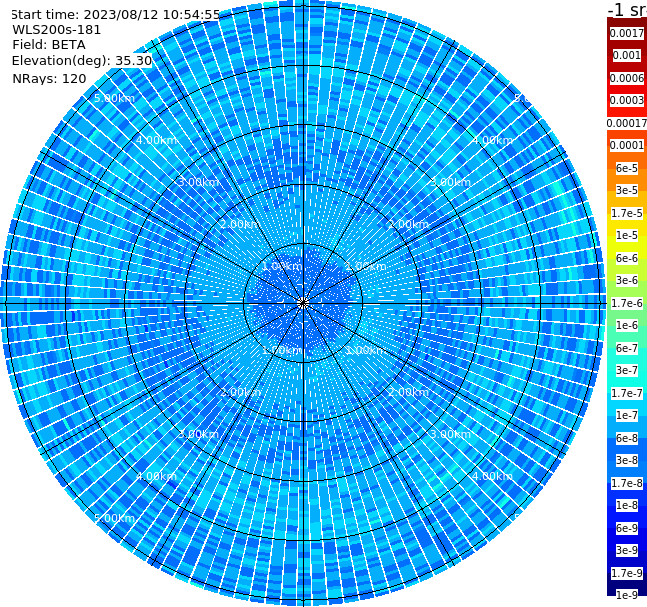The image size is (647, 607).
Task: Select the Elevation(deg): 35.30 text
Action: coord(82,61)
